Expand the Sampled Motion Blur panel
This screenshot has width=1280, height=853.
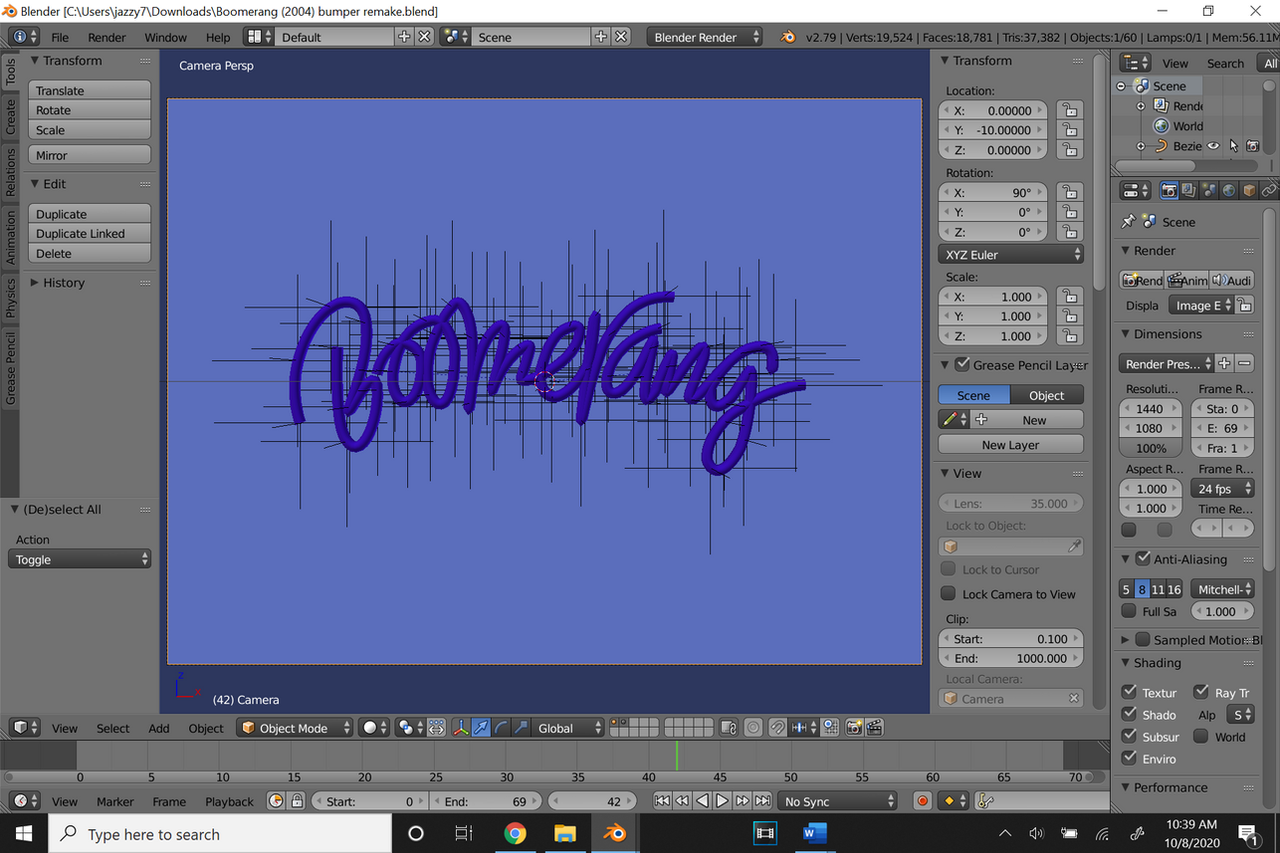1126,640
